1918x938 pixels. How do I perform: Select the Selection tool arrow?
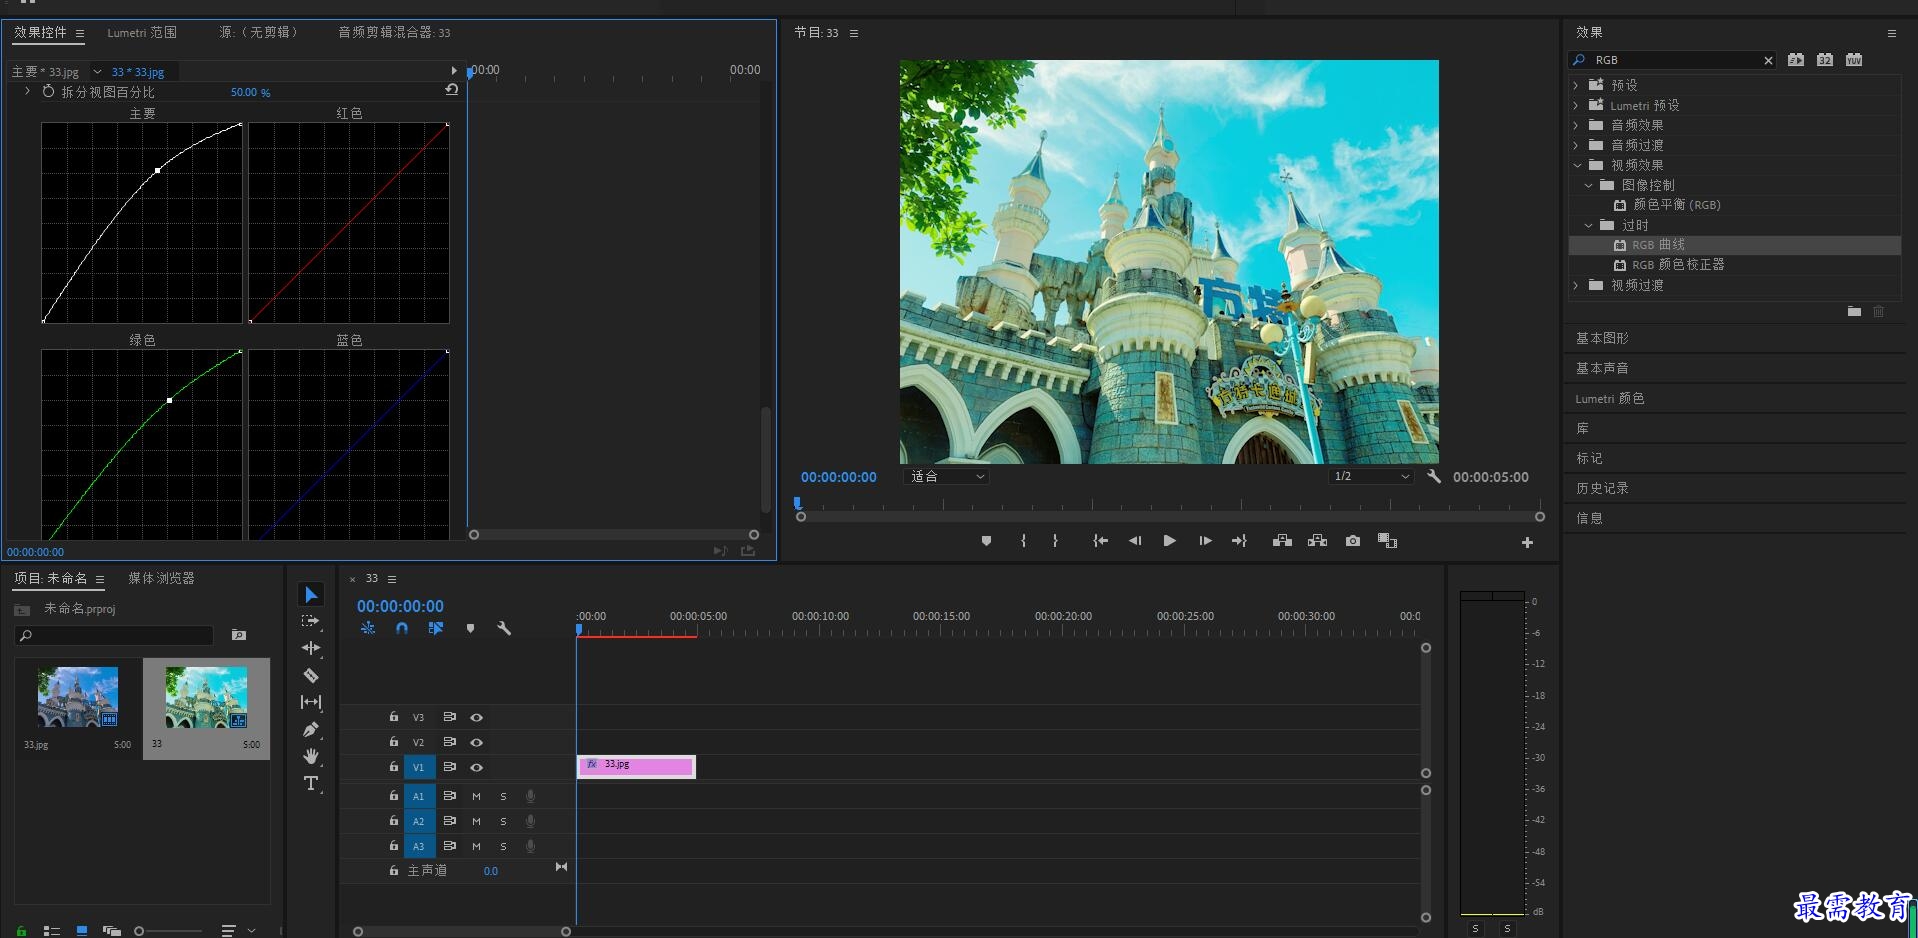[311, 595]
